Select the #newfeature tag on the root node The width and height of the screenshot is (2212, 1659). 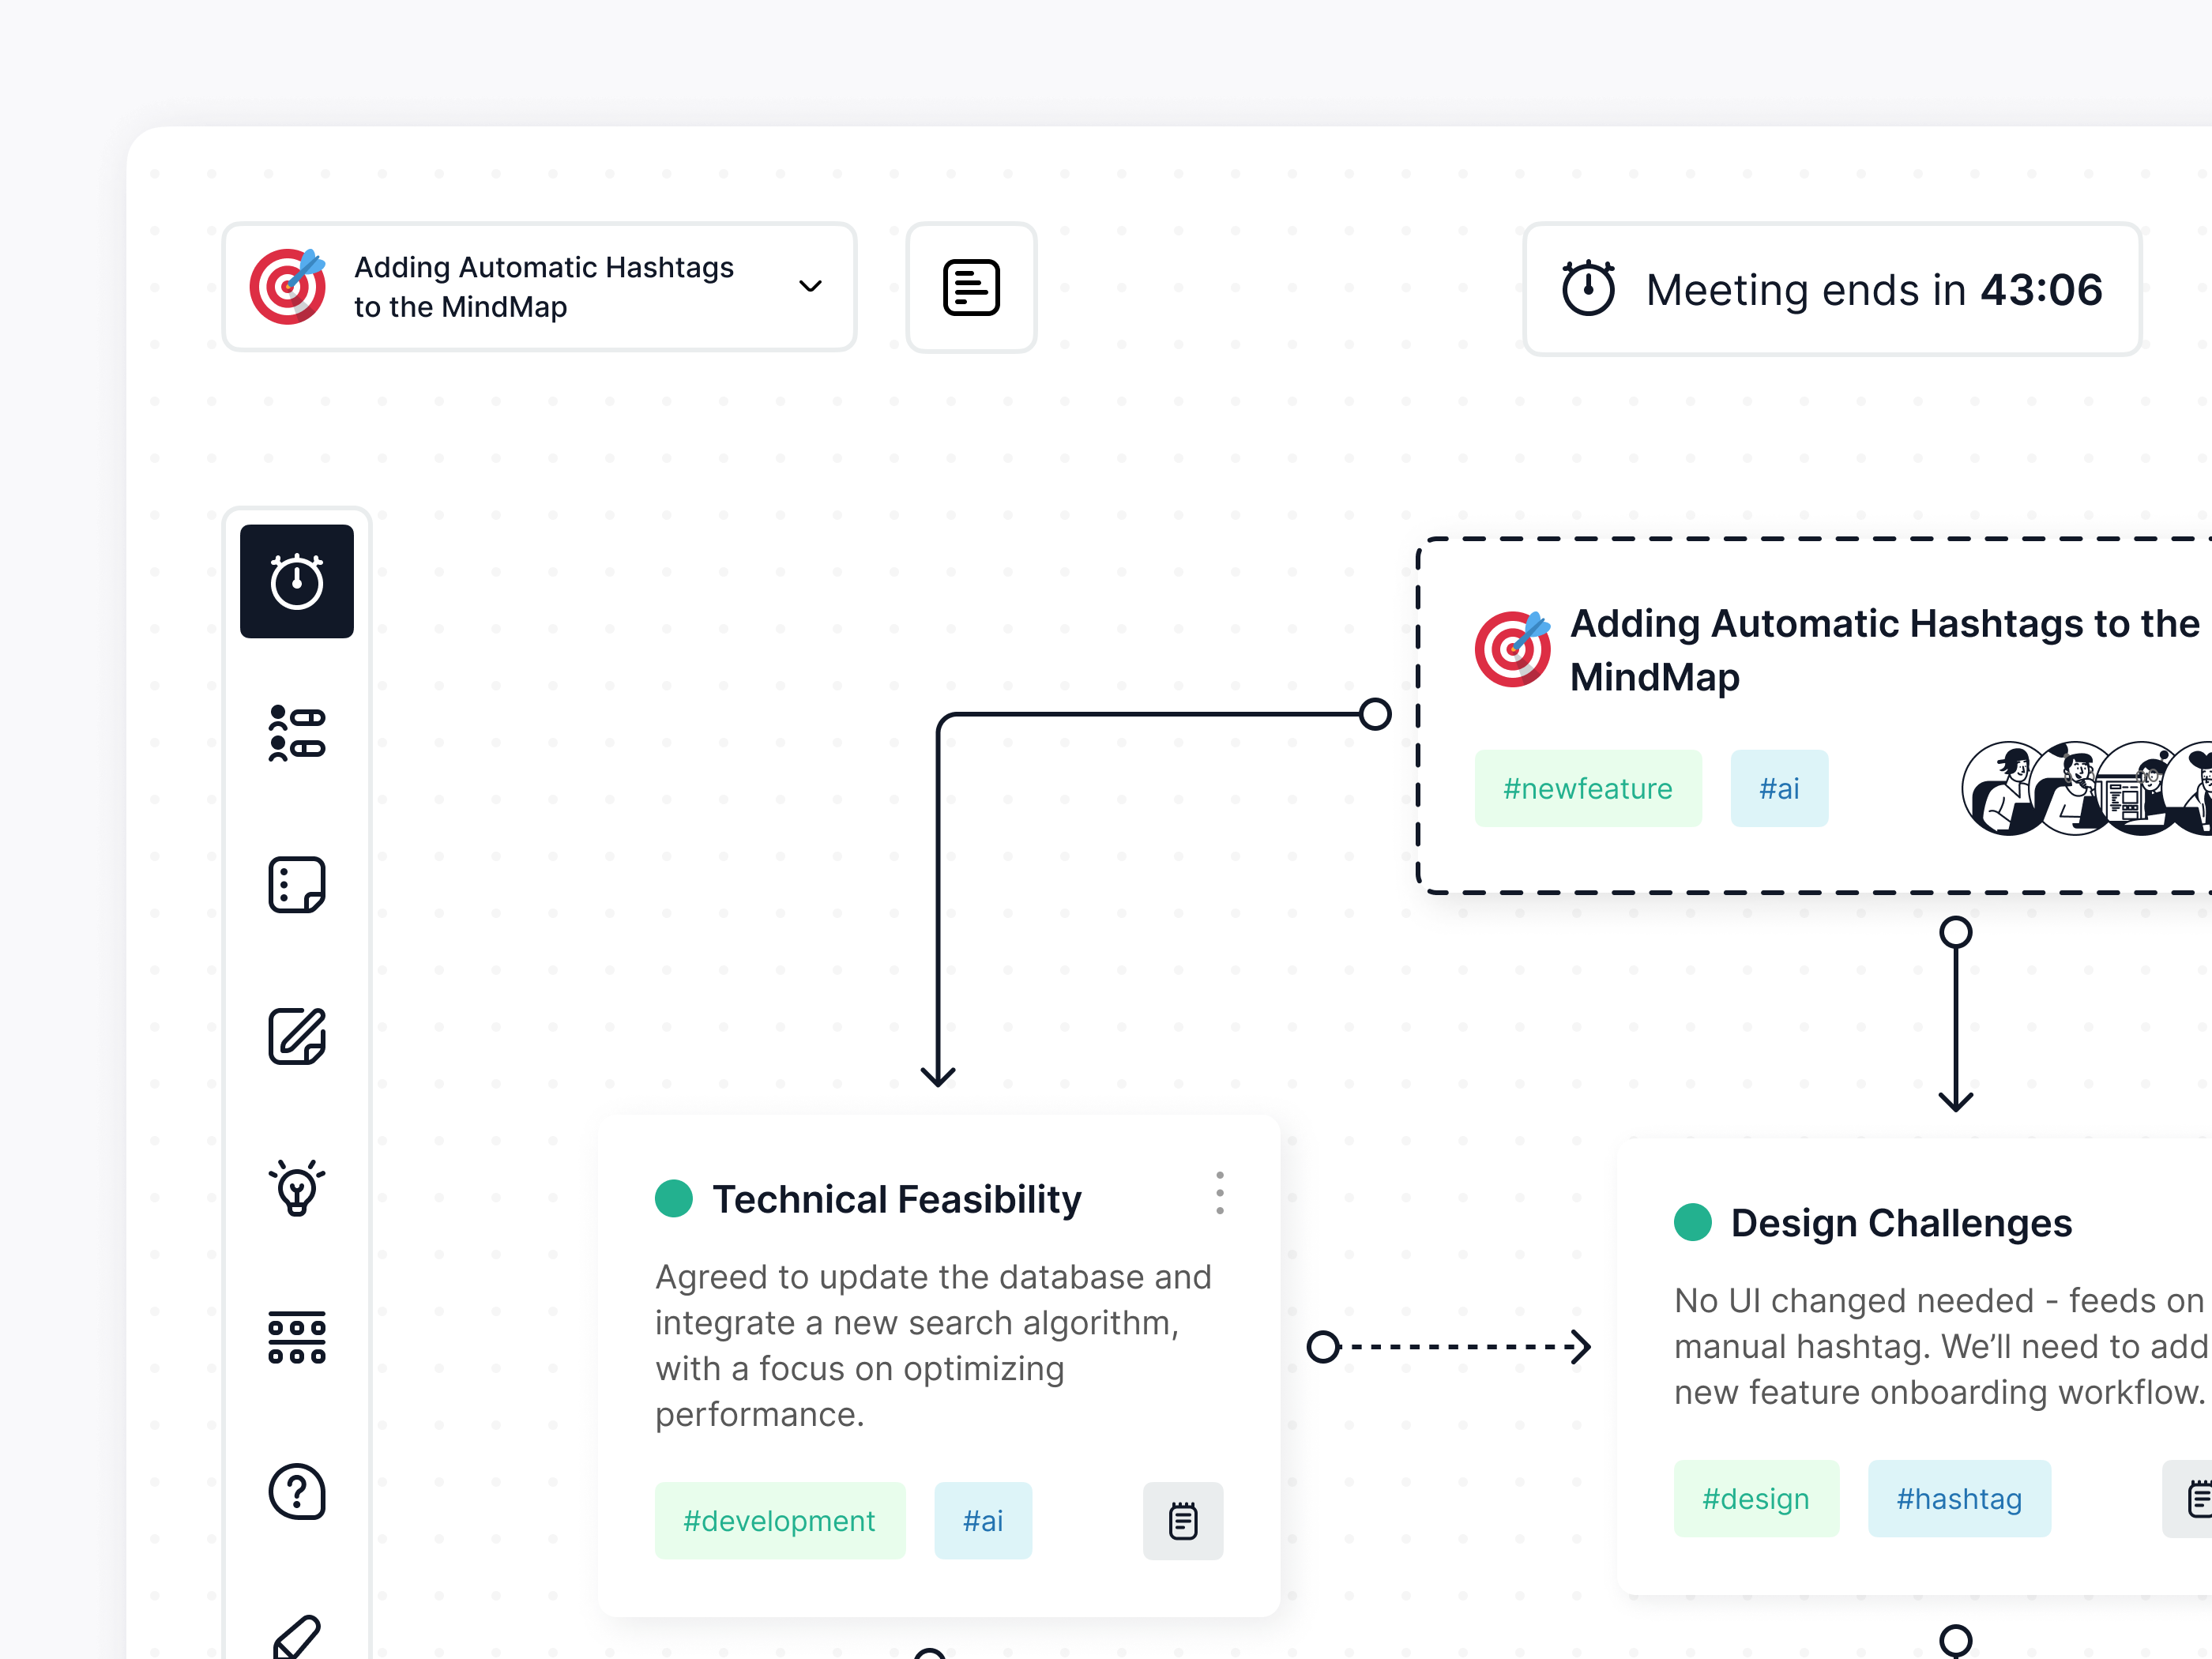click(x=1588, y=788)
